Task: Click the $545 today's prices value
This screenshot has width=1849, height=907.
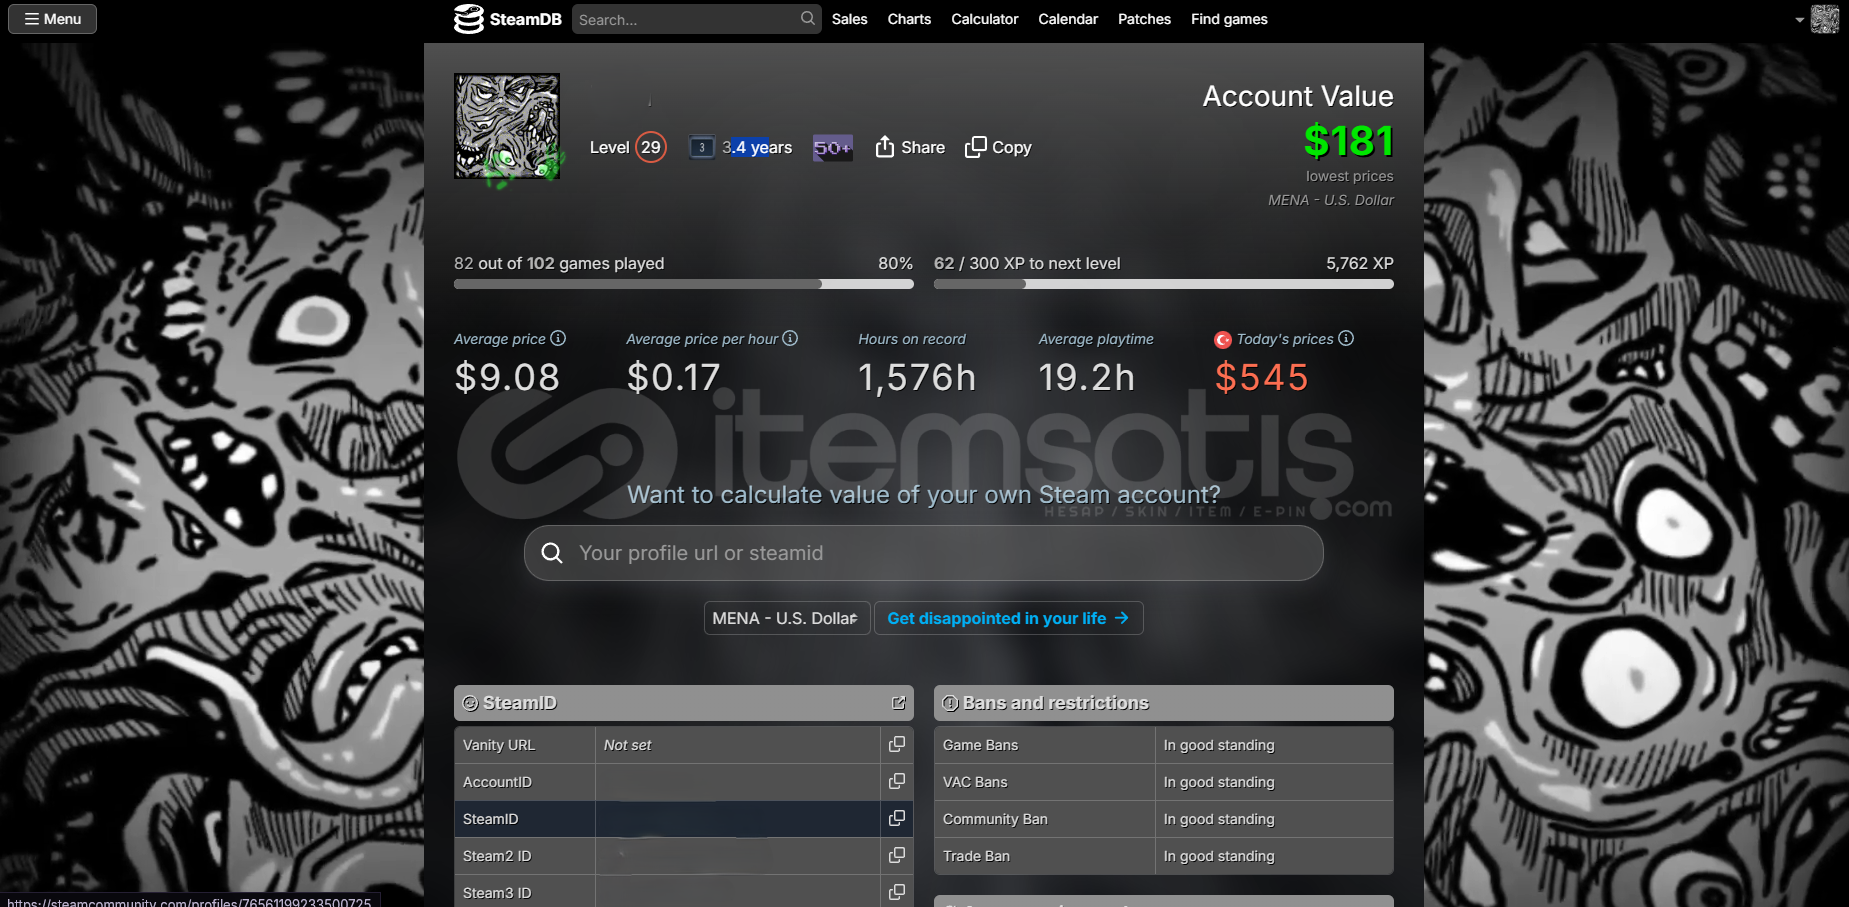Action: 1261,377
